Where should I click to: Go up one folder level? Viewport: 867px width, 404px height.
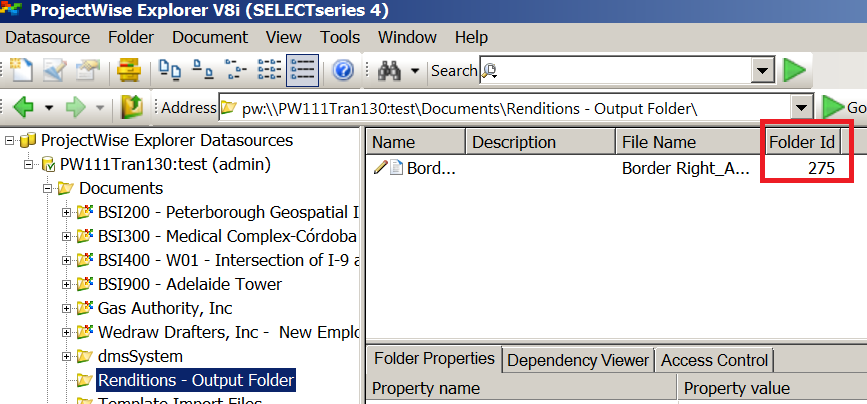point(132,107)
